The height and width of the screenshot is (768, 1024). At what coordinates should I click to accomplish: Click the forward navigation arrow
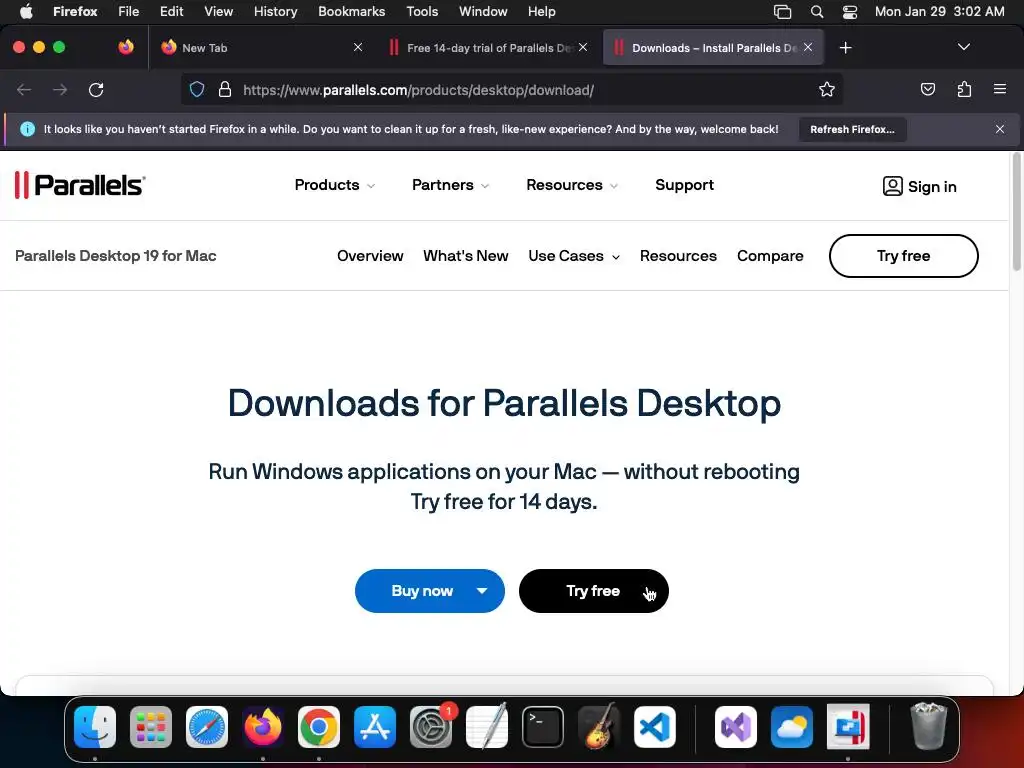[60, 89]
